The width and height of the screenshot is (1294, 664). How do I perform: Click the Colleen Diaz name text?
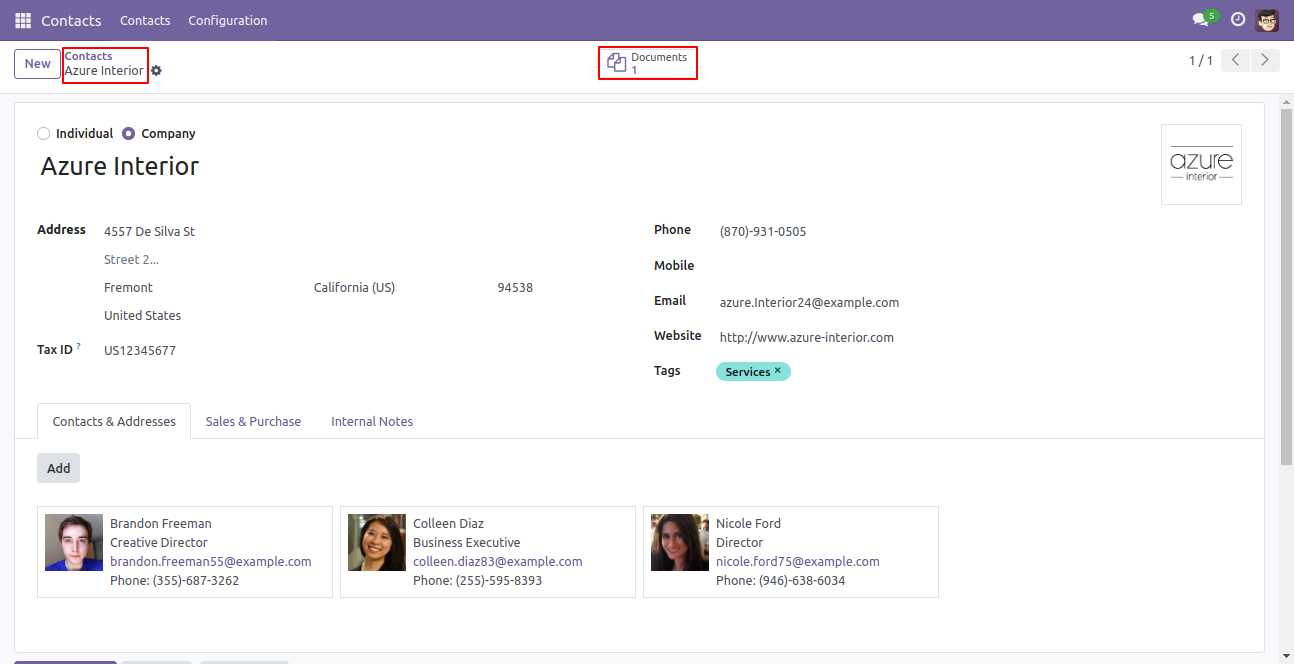448,523
